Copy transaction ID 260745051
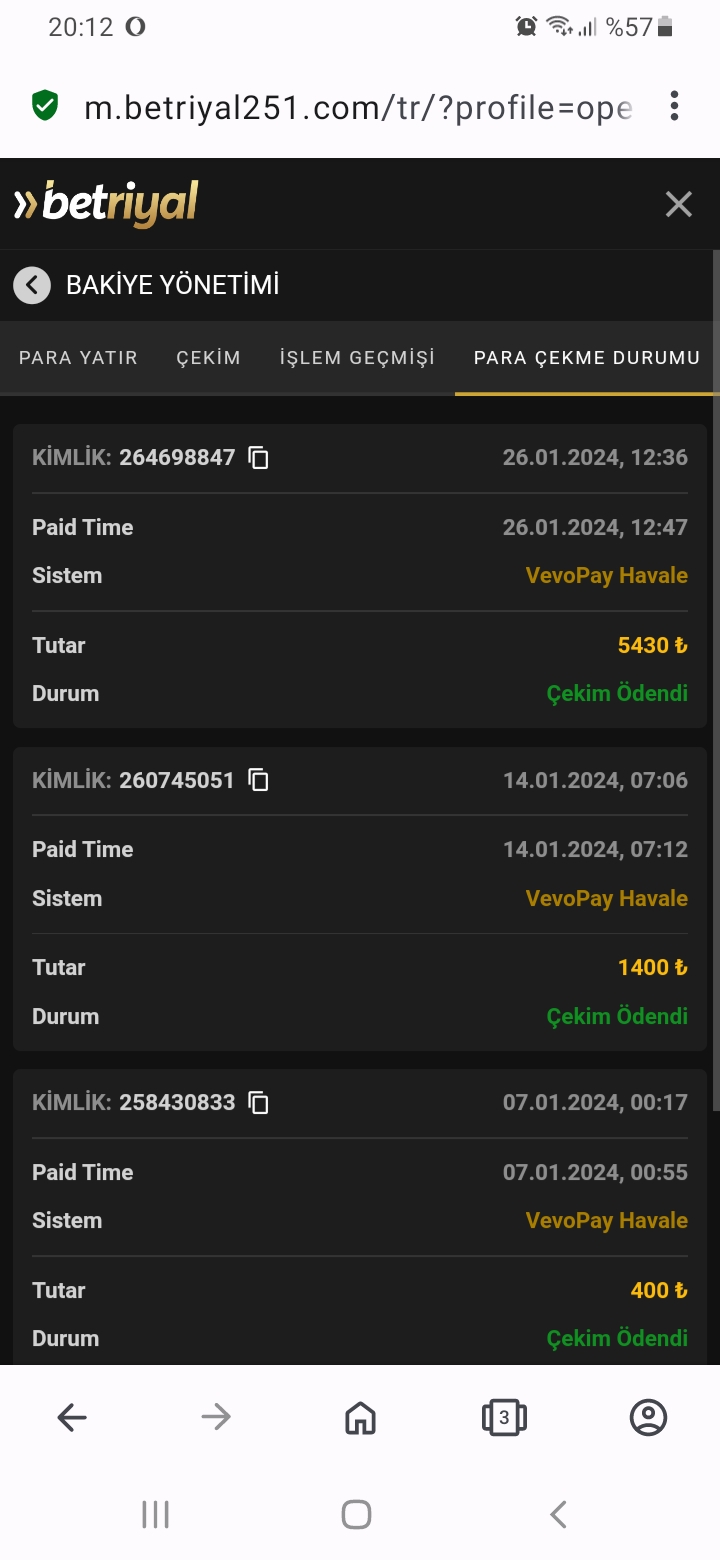This screenshot has width=720, height=1560. [259, 780]
